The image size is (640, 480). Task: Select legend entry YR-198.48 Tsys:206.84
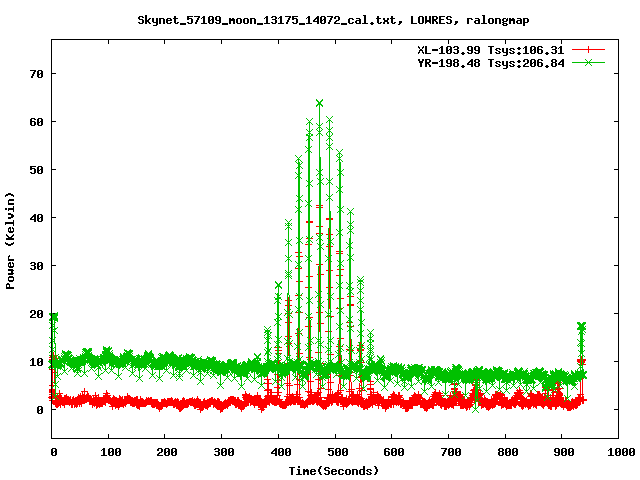click(491, 63)
